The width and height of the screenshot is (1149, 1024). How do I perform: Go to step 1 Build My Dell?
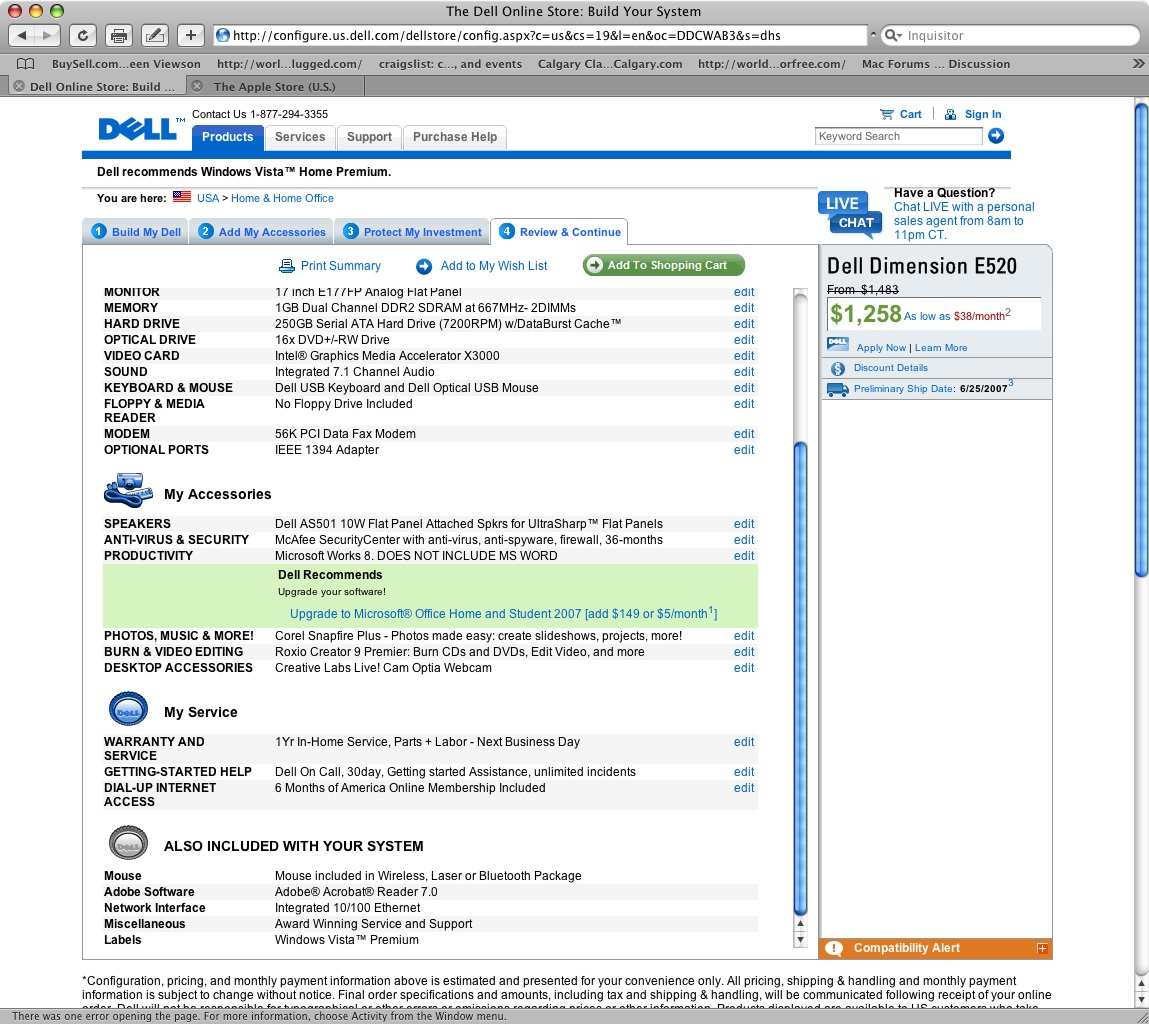(136, 232)
